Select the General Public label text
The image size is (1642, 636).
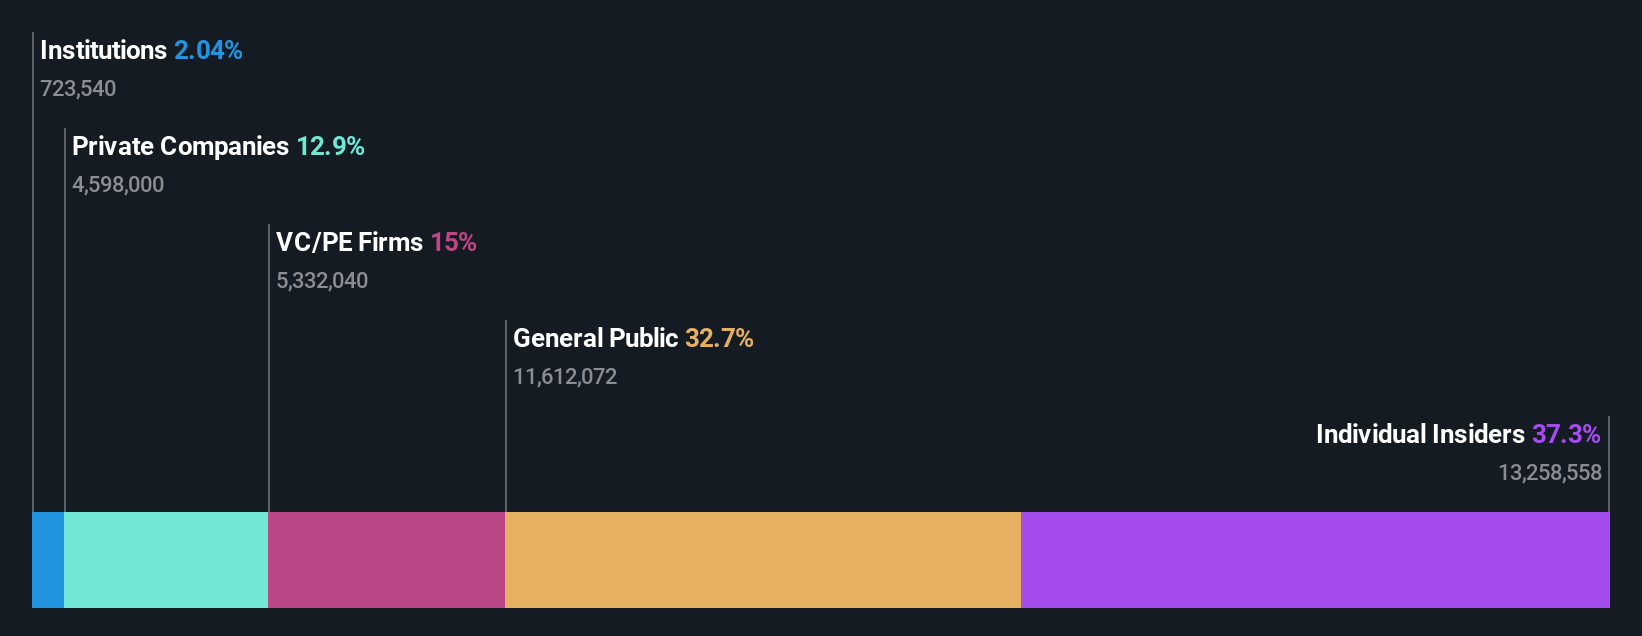595,338
